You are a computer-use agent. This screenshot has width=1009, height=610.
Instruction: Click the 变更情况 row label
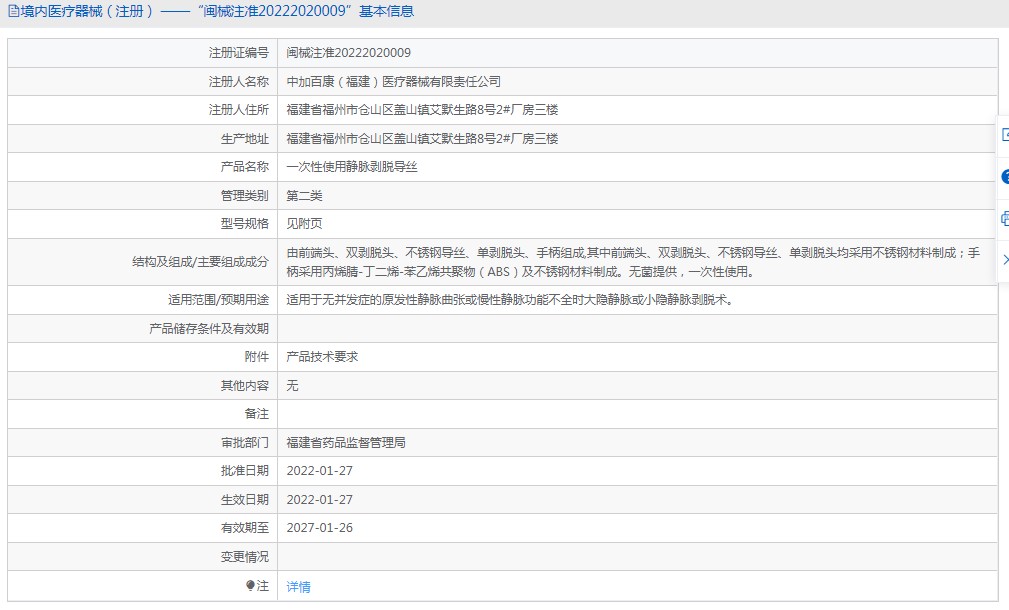(x=245, y=557)
